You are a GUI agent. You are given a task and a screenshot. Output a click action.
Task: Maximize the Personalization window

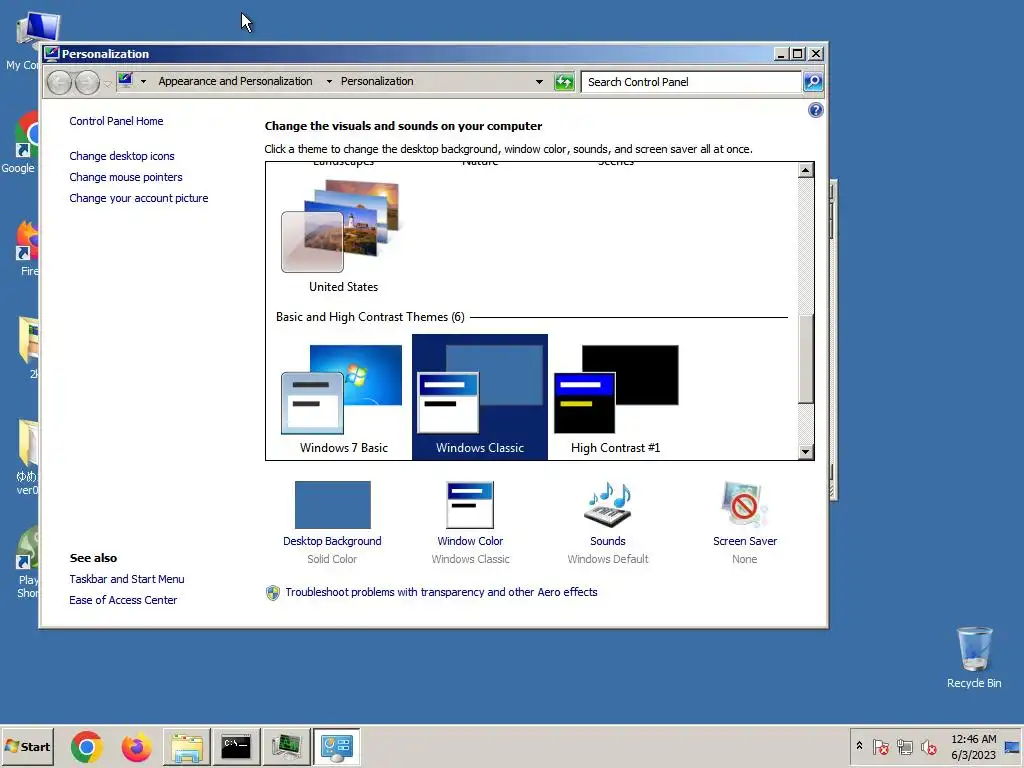797,54
